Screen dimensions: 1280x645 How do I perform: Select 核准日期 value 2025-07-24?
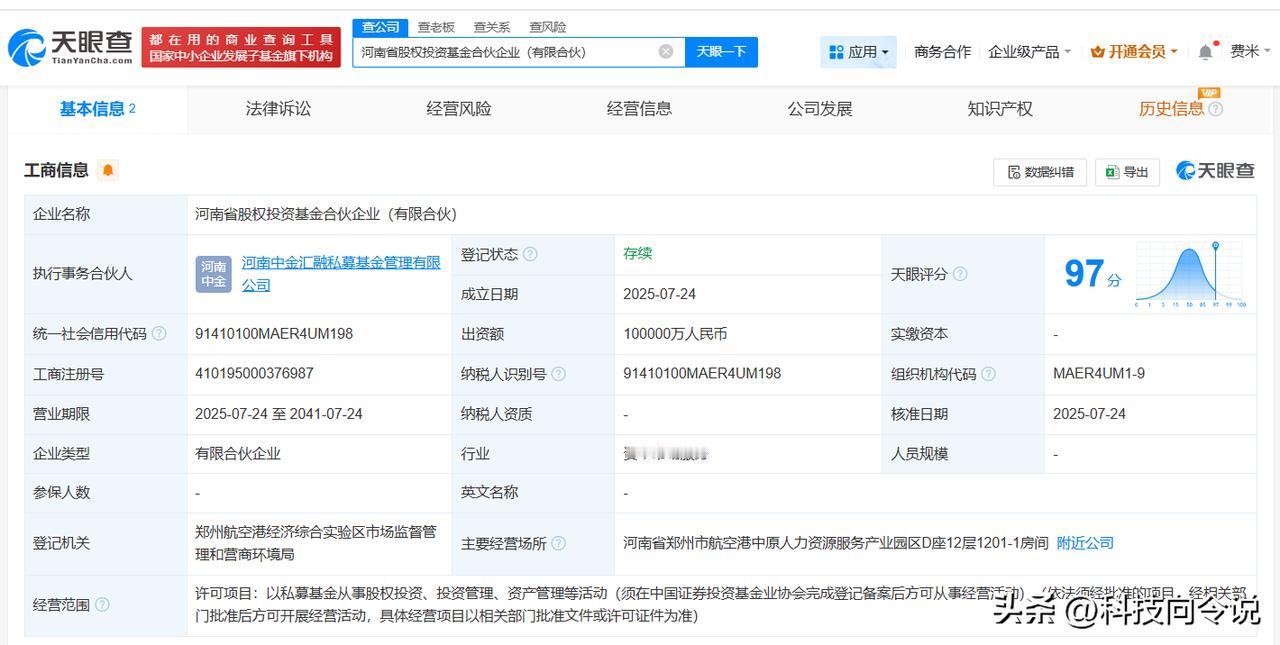1089,414
